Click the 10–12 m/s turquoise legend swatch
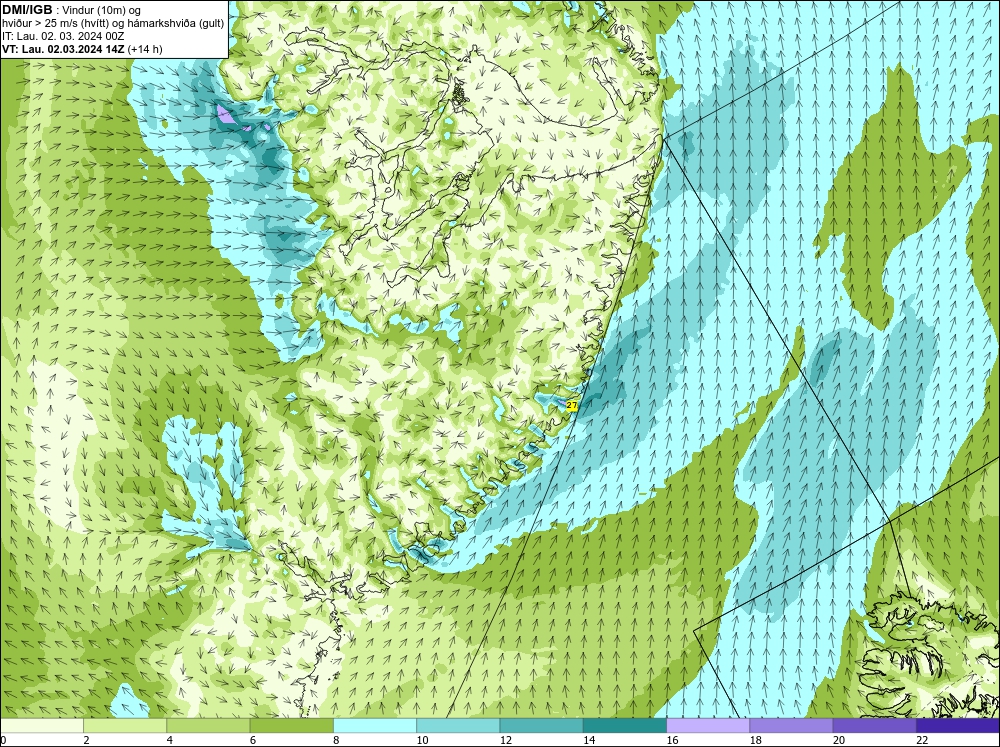Screen dimensions: 1000x747 458,726
